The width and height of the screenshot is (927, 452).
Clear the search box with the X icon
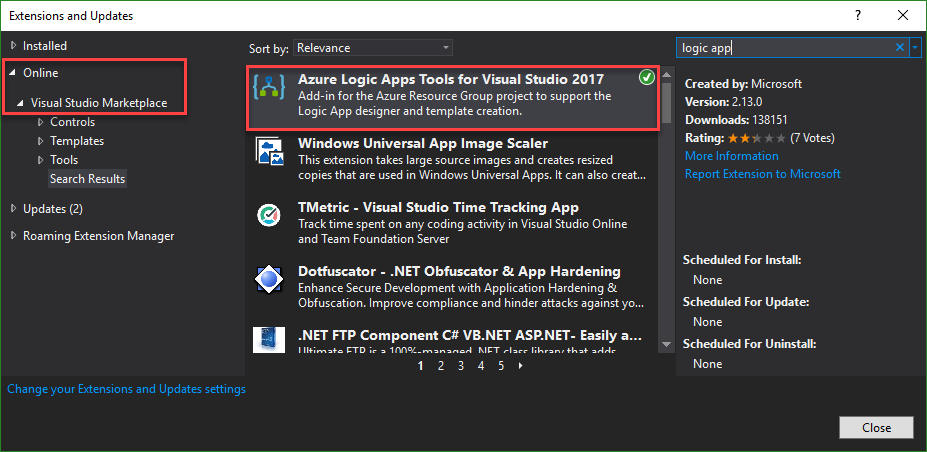pos(900,48)
